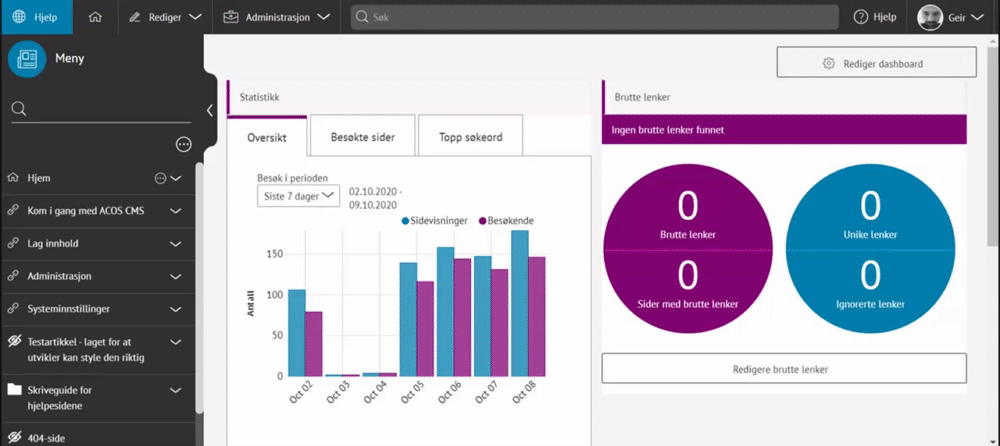The width and height of the screenshot is (1000, 446).
Task: Toggle visibility of the Testartikkel page
Action: 14,340
